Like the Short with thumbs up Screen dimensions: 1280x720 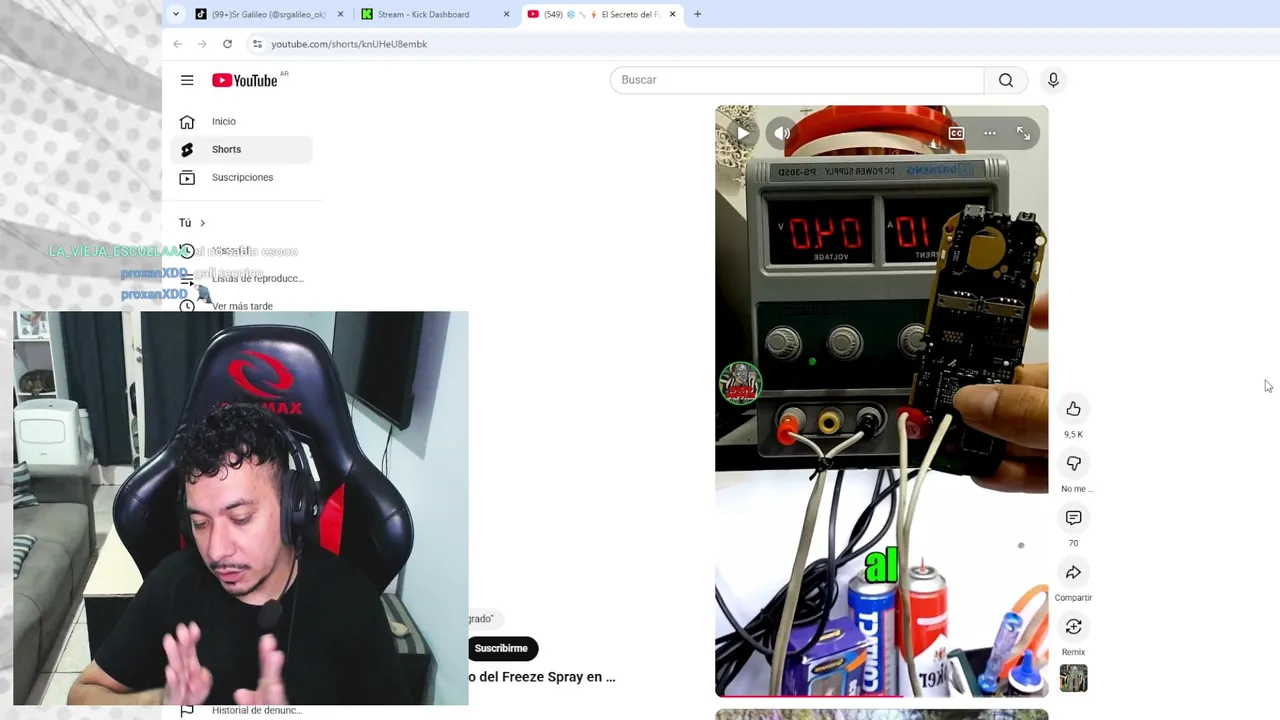pos(1073,408)
